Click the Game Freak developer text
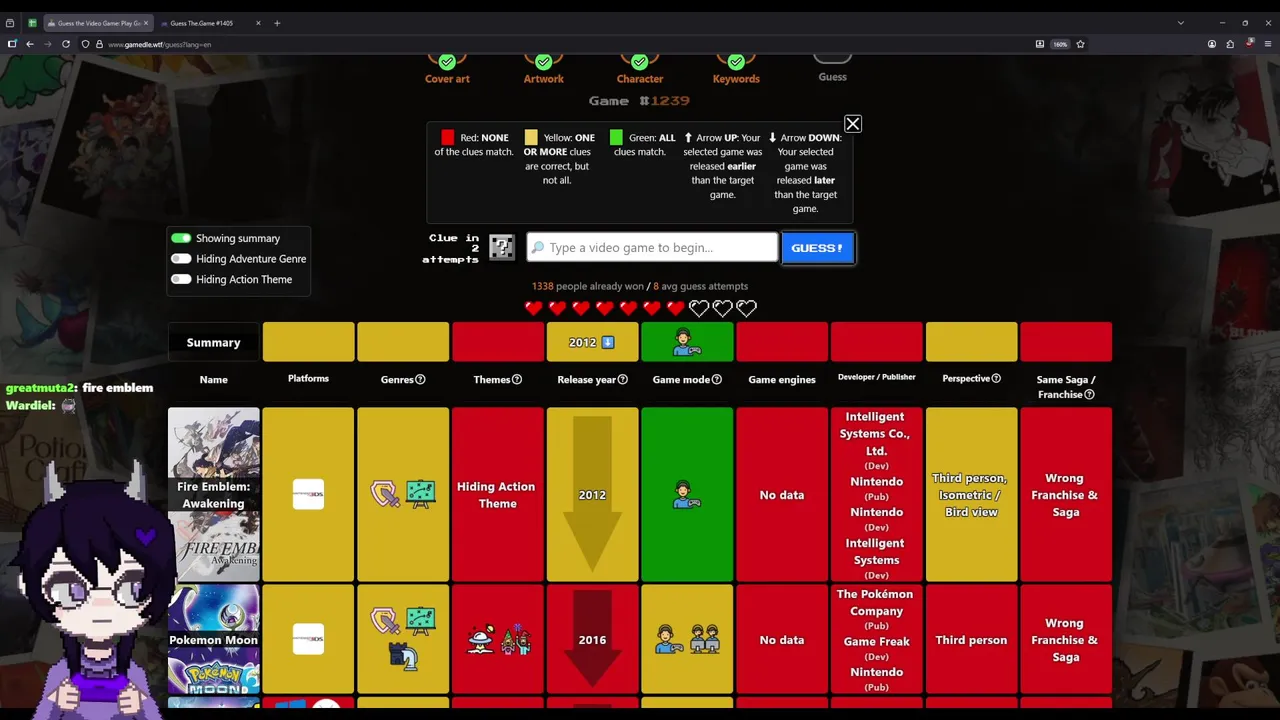This screenshot has height=720, width=1280. coord(876,641)
